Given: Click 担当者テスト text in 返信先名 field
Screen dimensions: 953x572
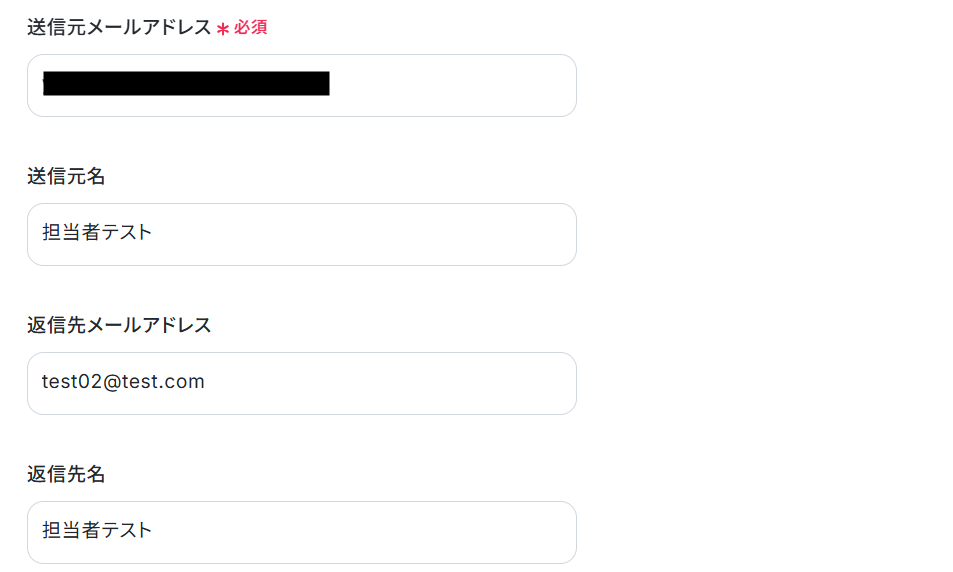Looking at the screenshot, I should coord(97,530).
